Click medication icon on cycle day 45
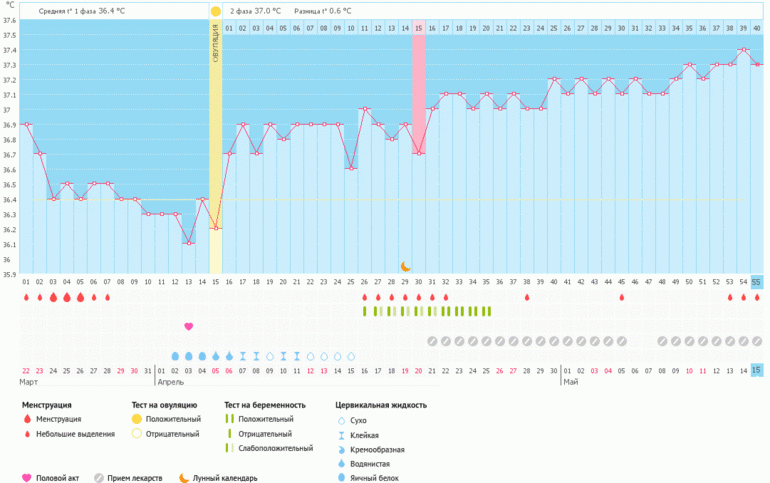Viewport: 770px width, 483px height. tap(622, 341)
